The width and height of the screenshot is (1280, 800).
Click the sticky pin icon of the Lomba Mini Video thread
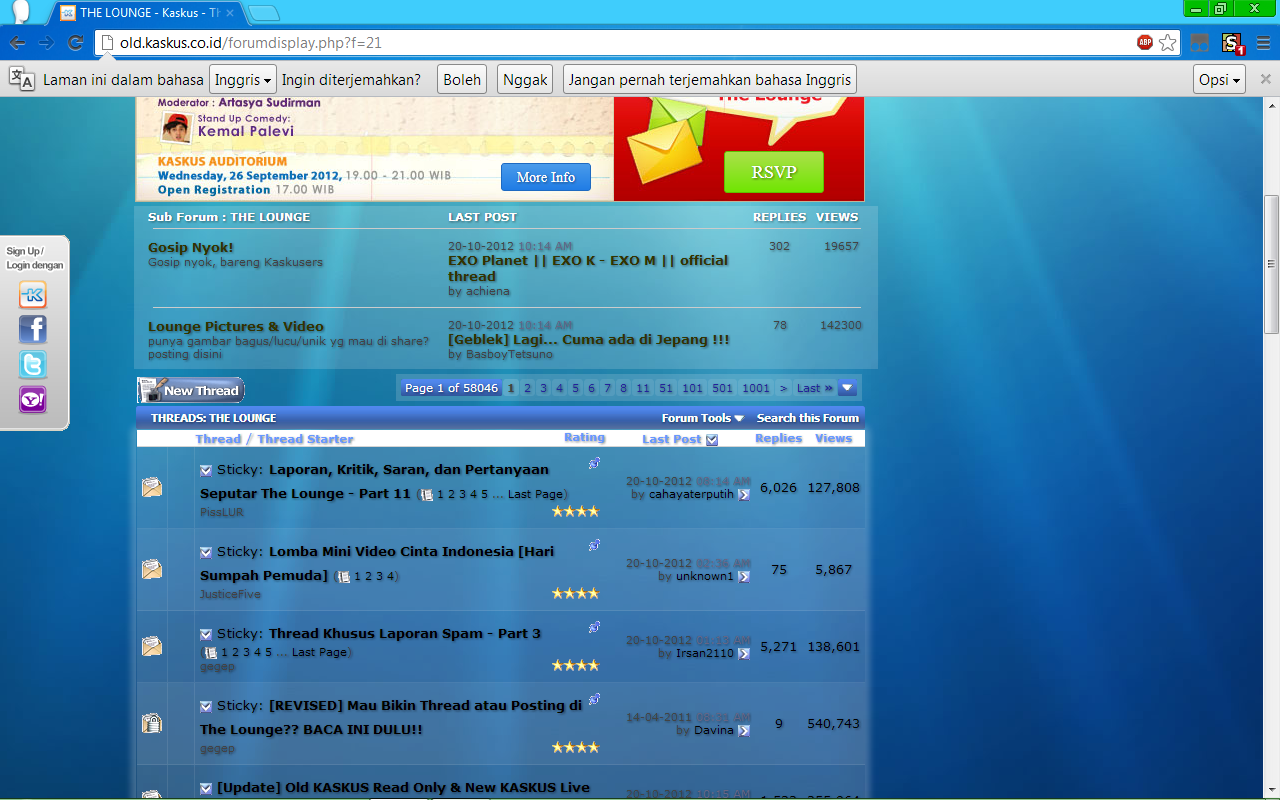pos(594,546)
